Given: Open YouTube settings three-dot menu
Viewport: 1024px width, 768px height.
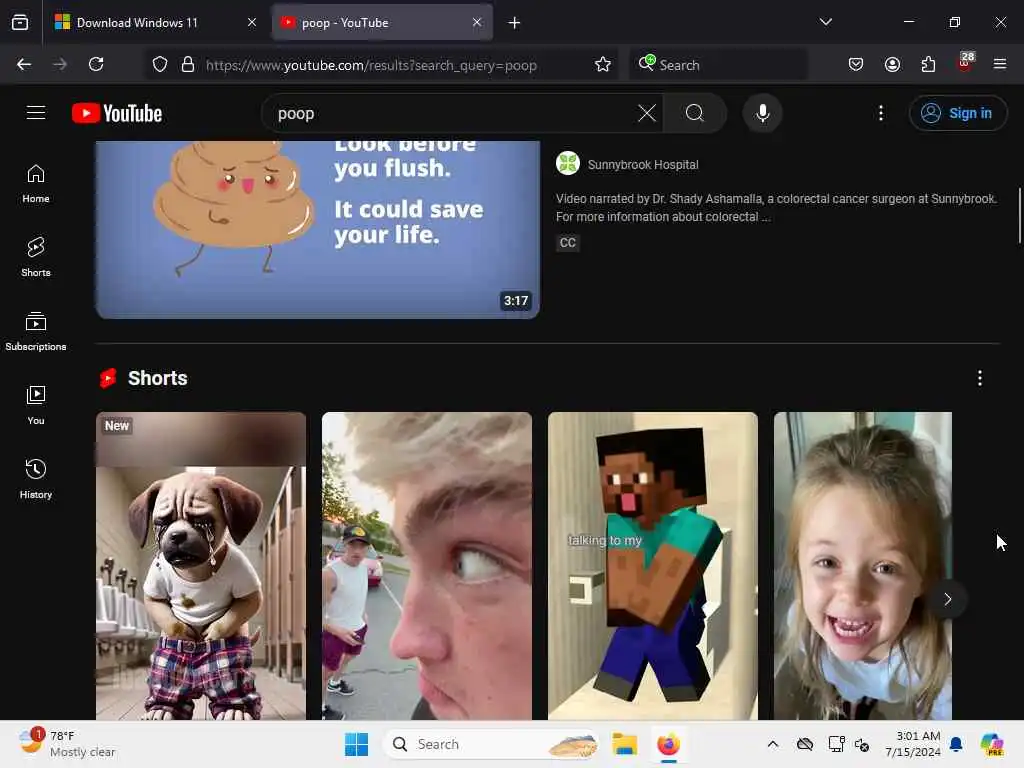Looking at the screenshot, I should (881, 113).
